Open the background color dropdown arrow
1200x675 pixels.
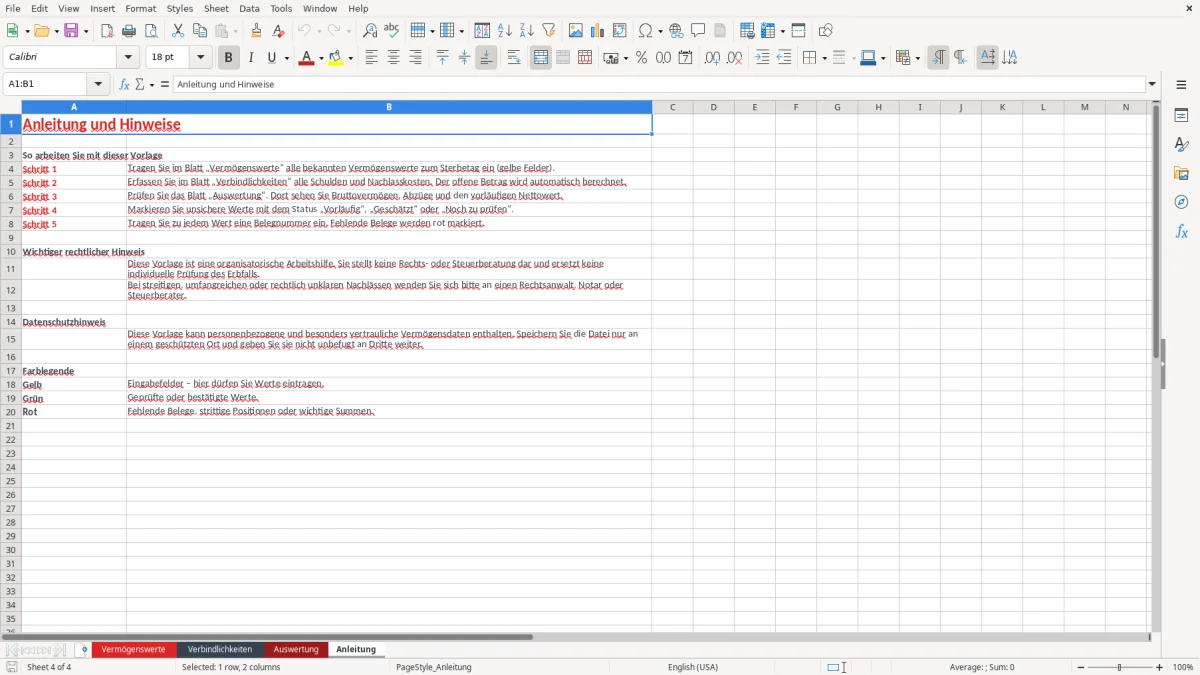[x=351, y=58]
